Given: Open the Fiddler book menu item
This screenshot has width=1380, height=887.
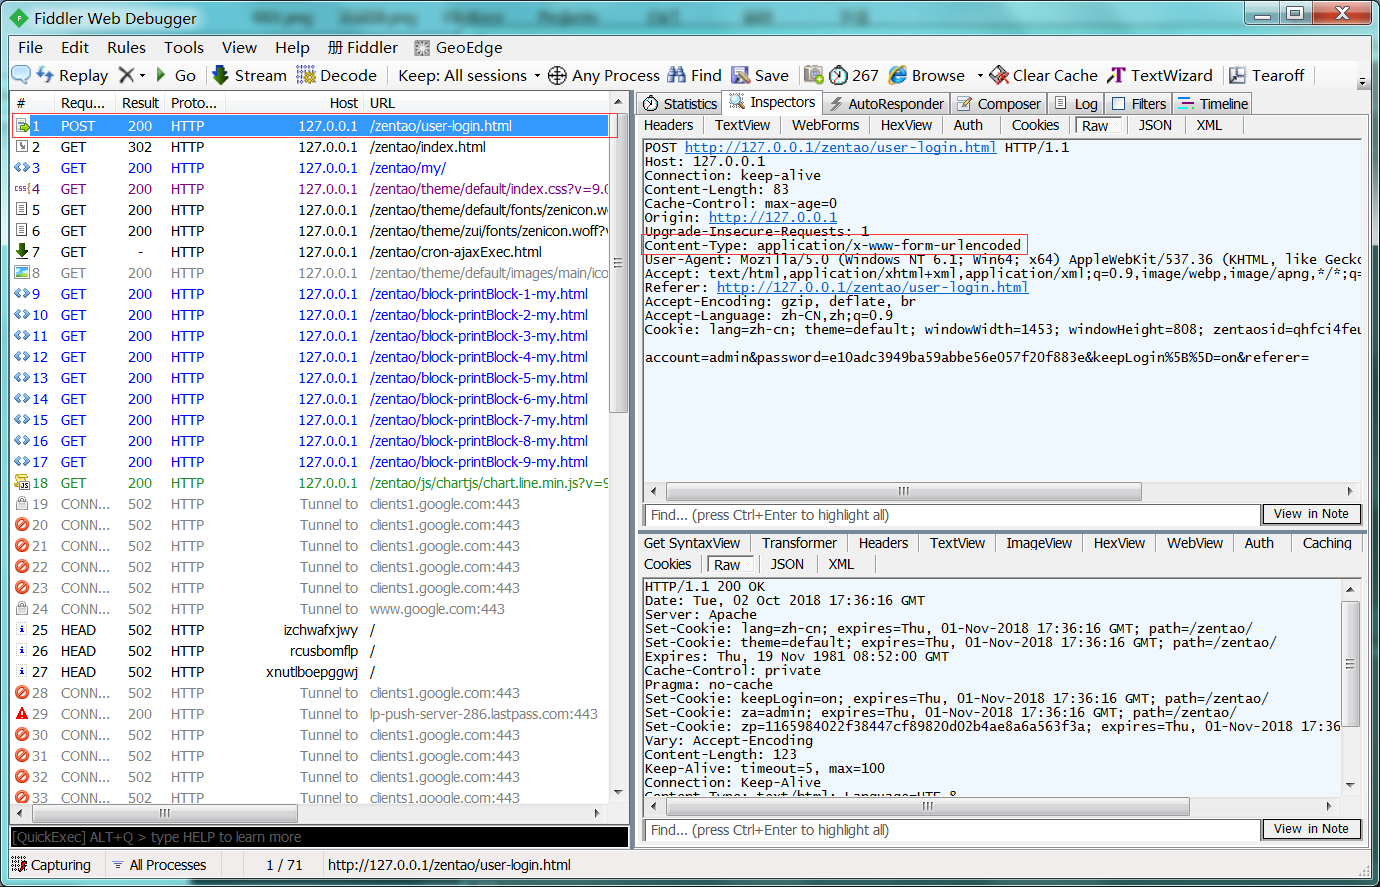Looking at the screenshot, I should click(363, 47).
